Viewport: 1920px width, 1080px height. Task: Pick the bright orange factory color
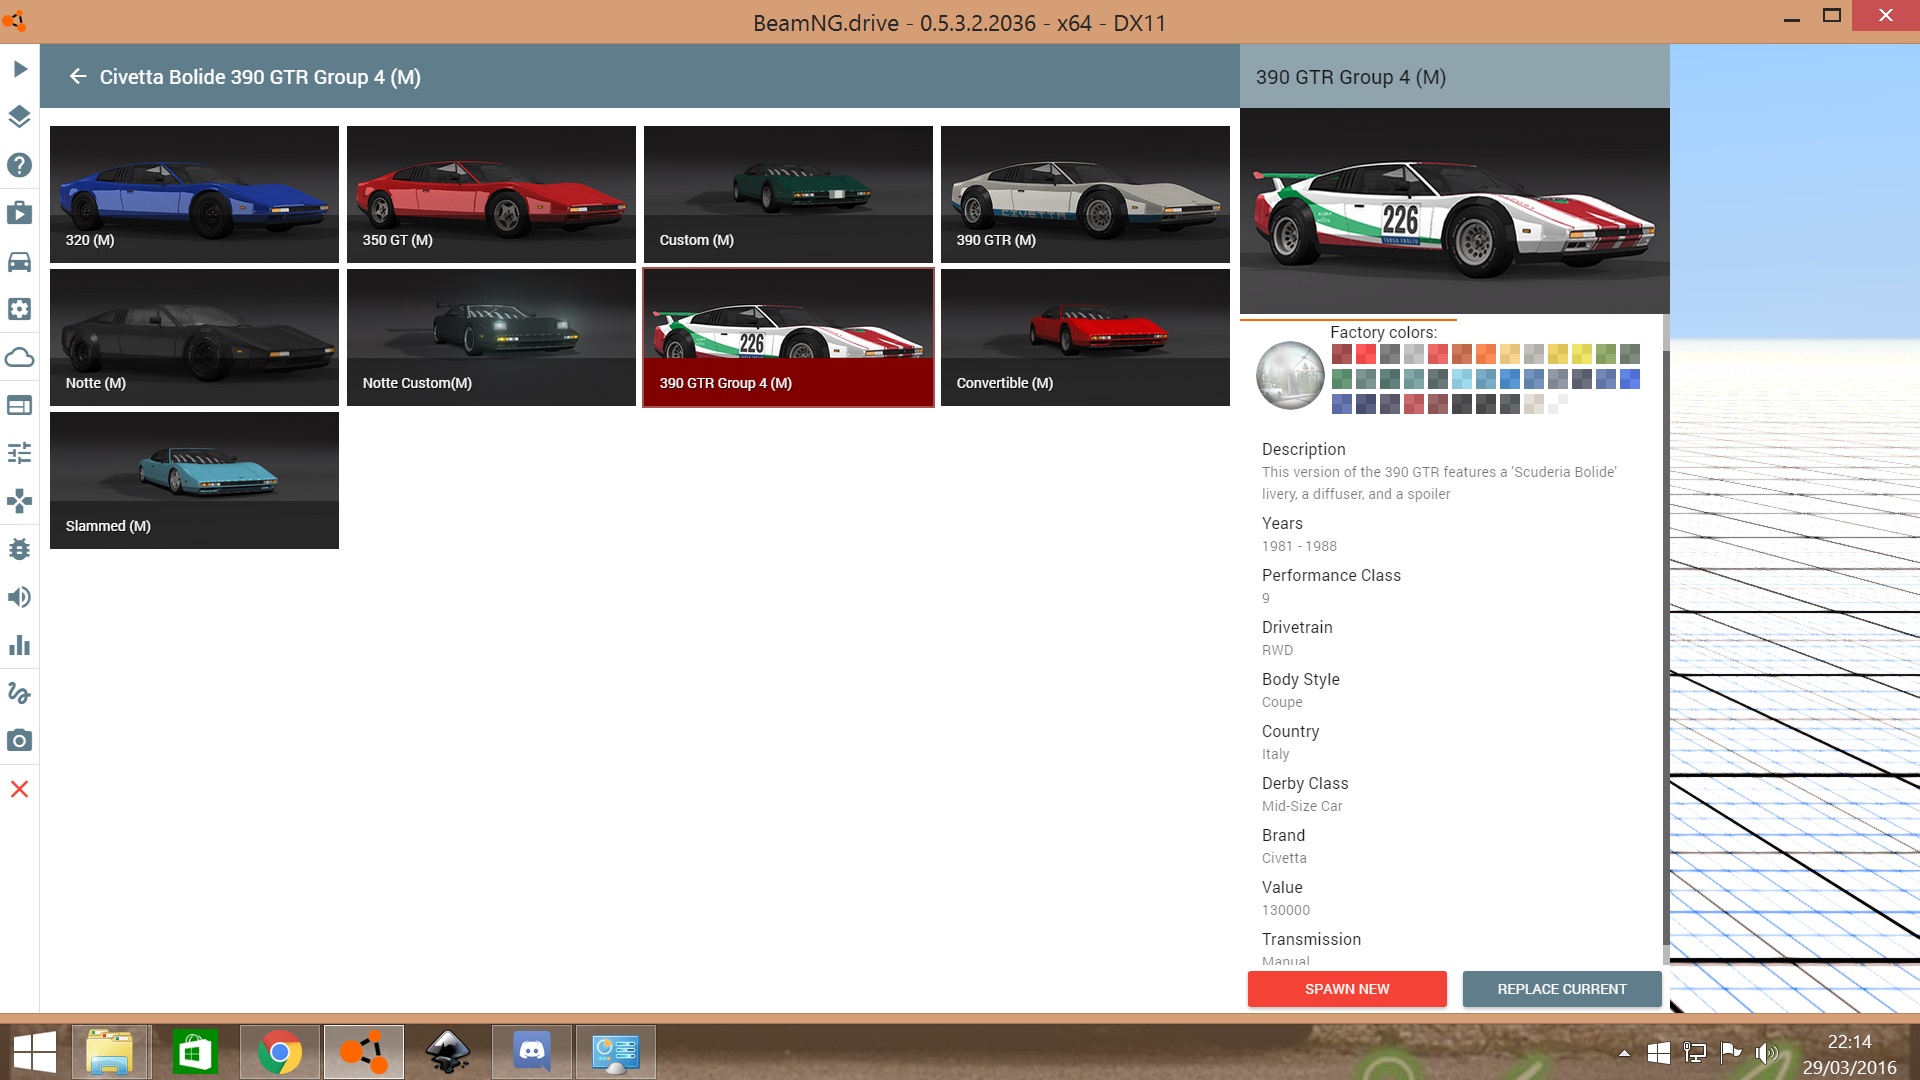point(1486,354)
